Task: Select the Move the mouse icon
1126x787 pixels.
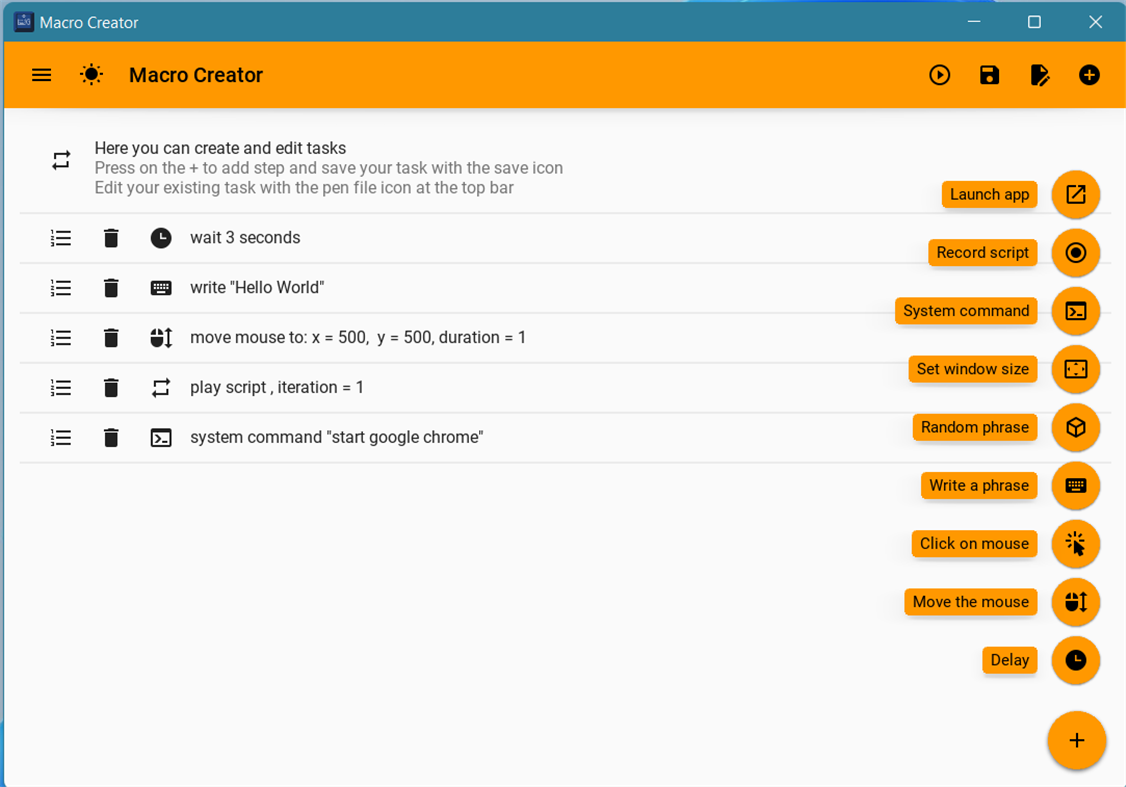Action: tap(1076, 602)
